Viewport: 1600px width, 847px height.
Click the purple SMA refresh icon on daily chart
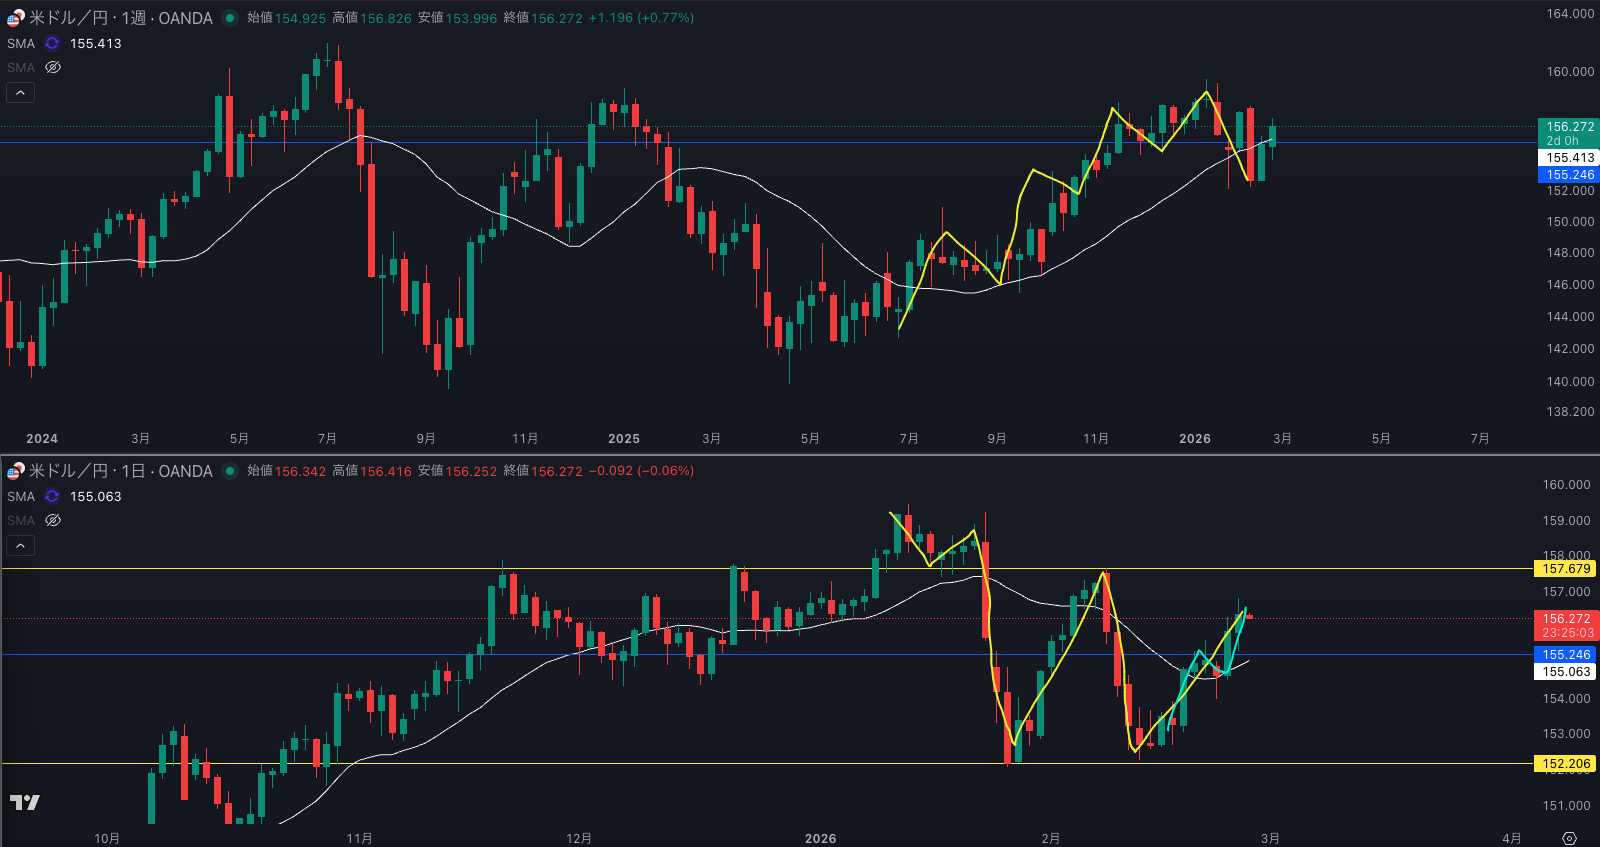click(x=52, y=497)
